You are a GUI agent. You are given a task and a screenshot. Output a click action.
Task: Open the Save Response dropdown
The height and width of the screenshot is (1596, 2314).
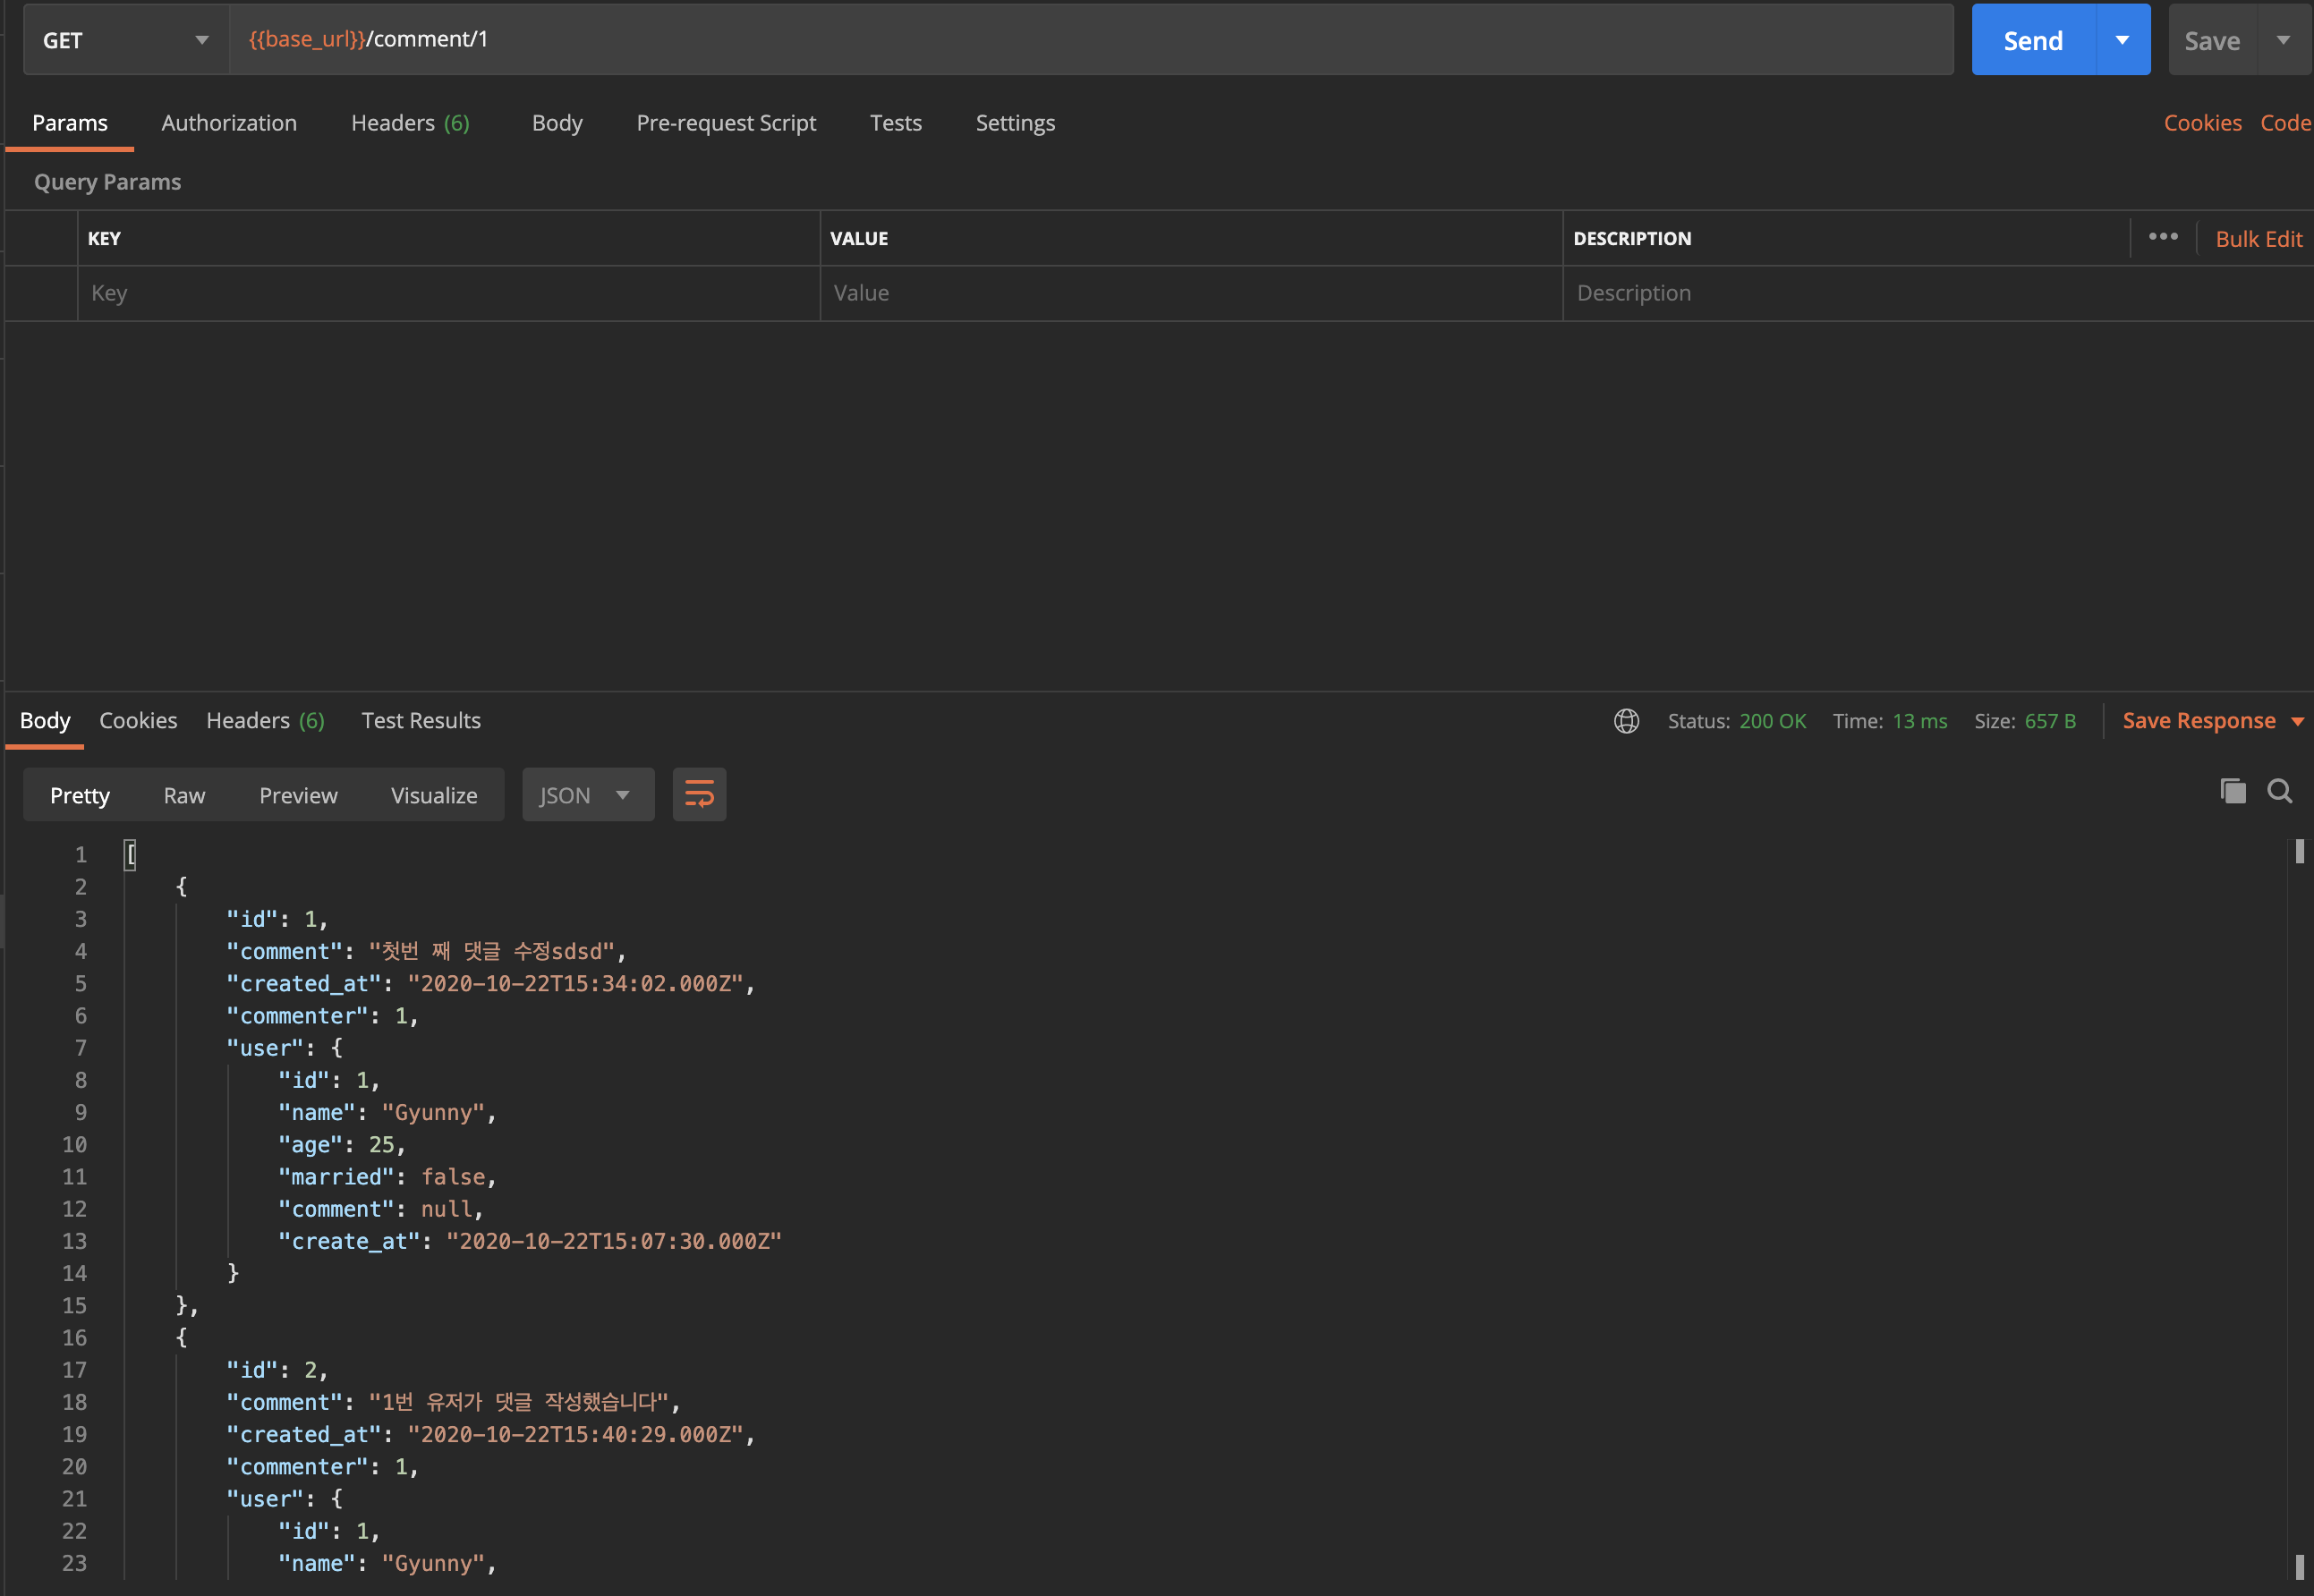(x=2211, y=721)
